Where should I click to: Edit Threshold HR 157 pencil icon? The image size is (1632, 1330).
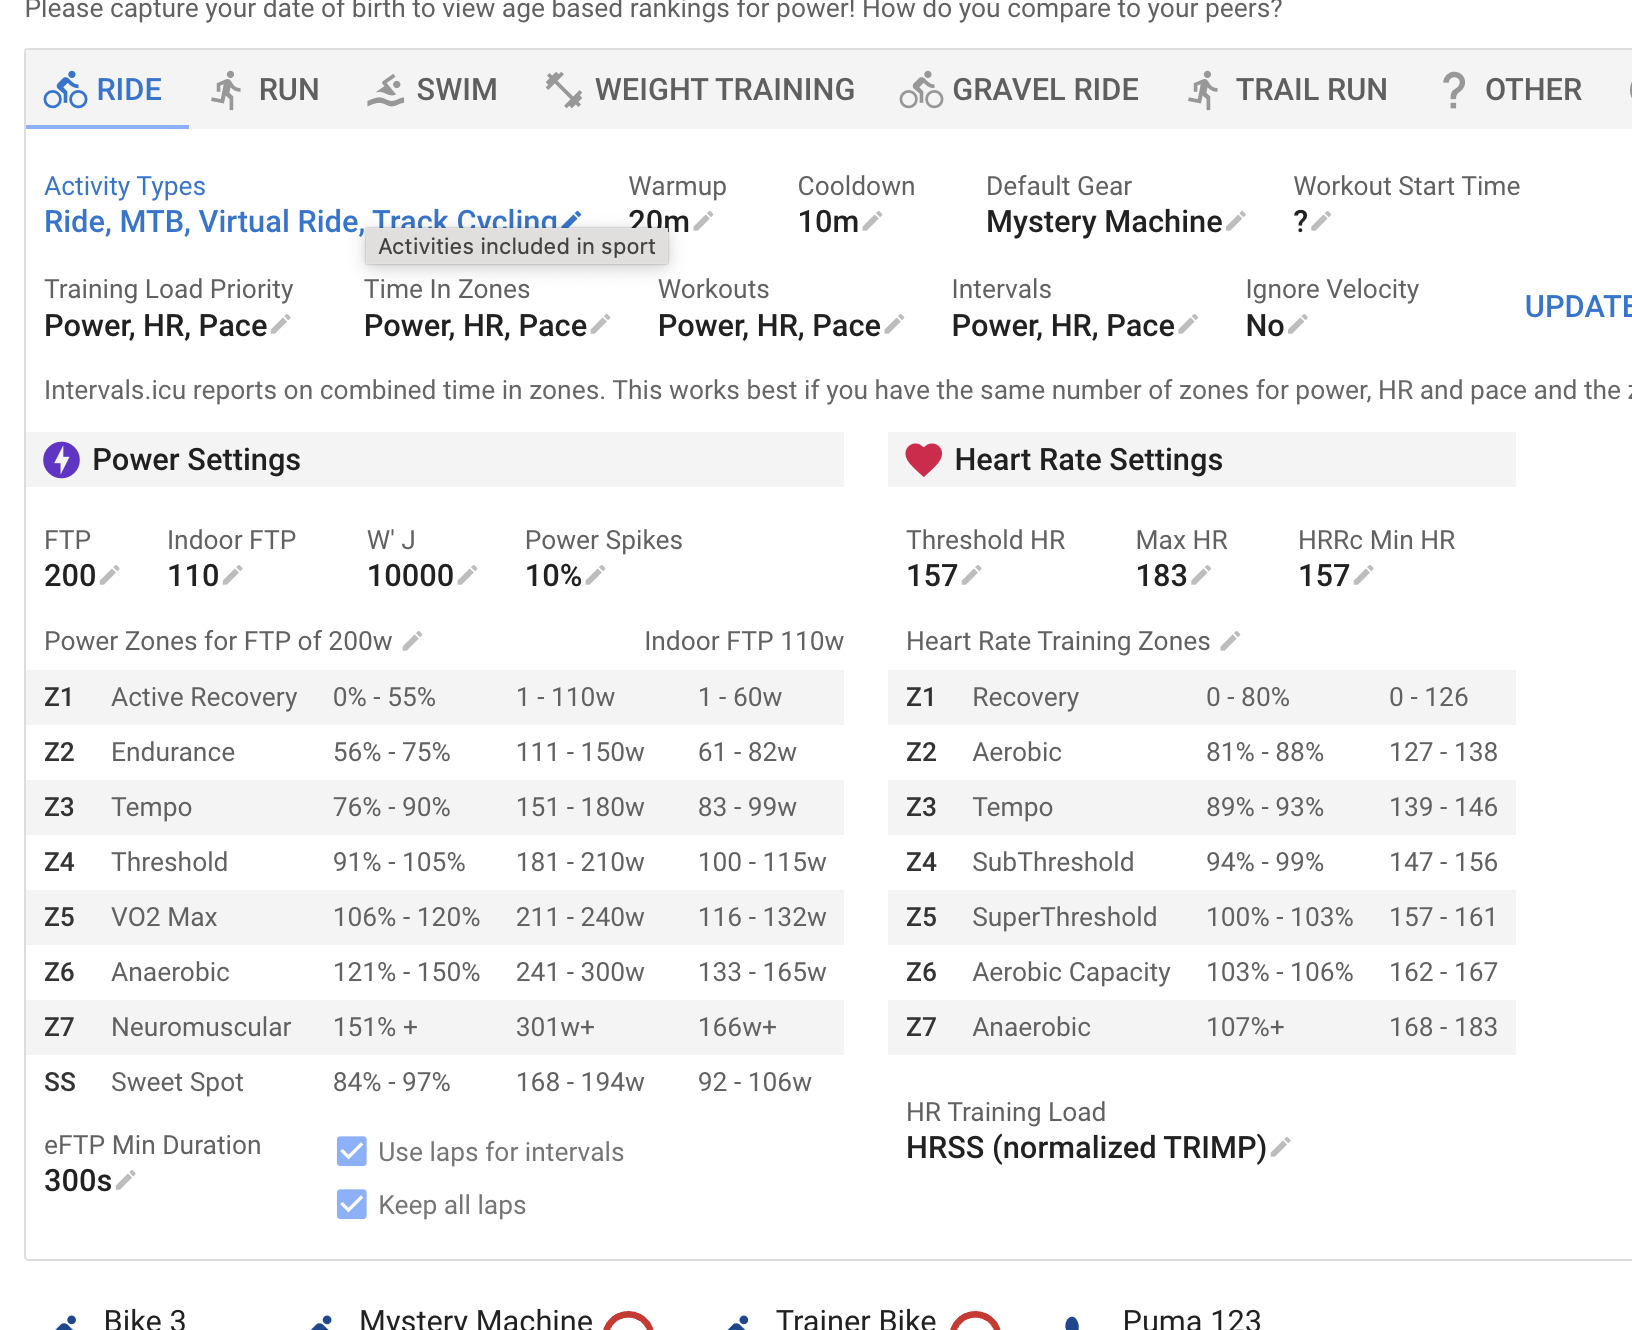[x=971, y=574]
